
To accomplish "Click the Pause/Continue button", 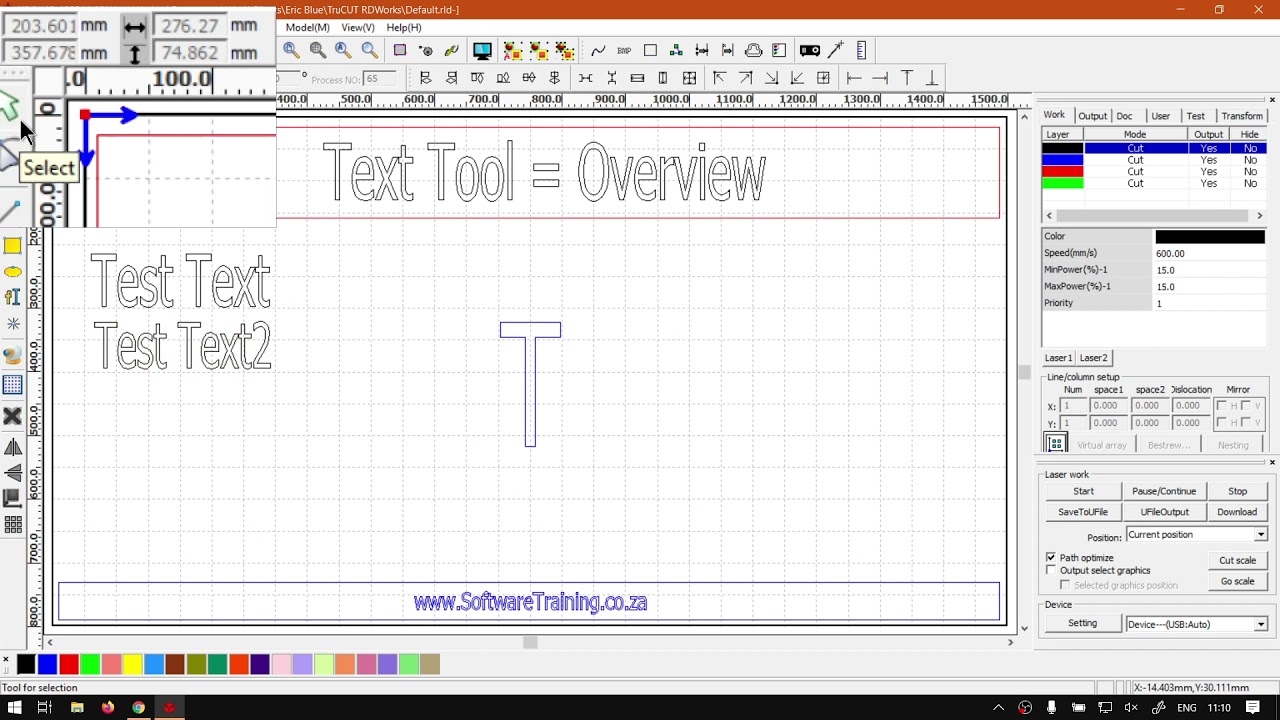I will point(1164,491).
